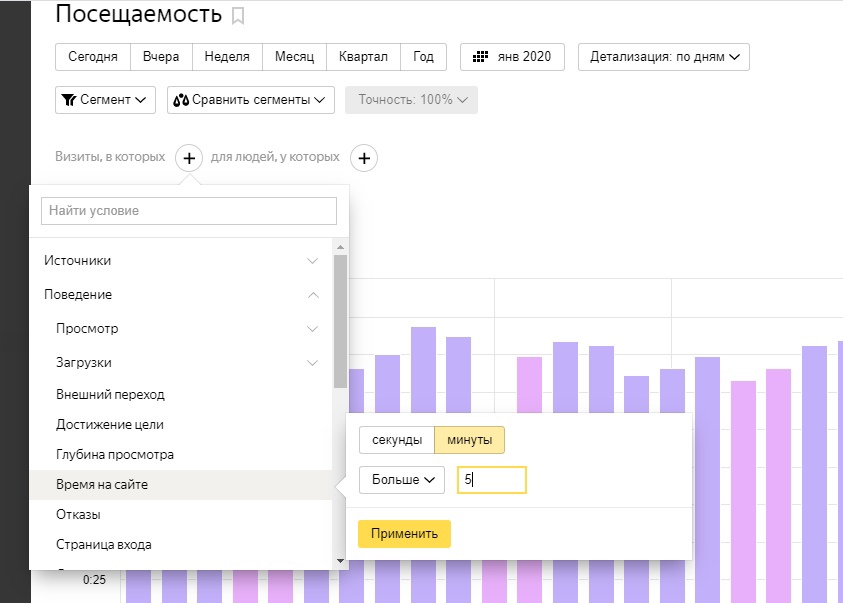Click plus icon after для людей, у которых
The image size is (843, 603).
(365, 158)
